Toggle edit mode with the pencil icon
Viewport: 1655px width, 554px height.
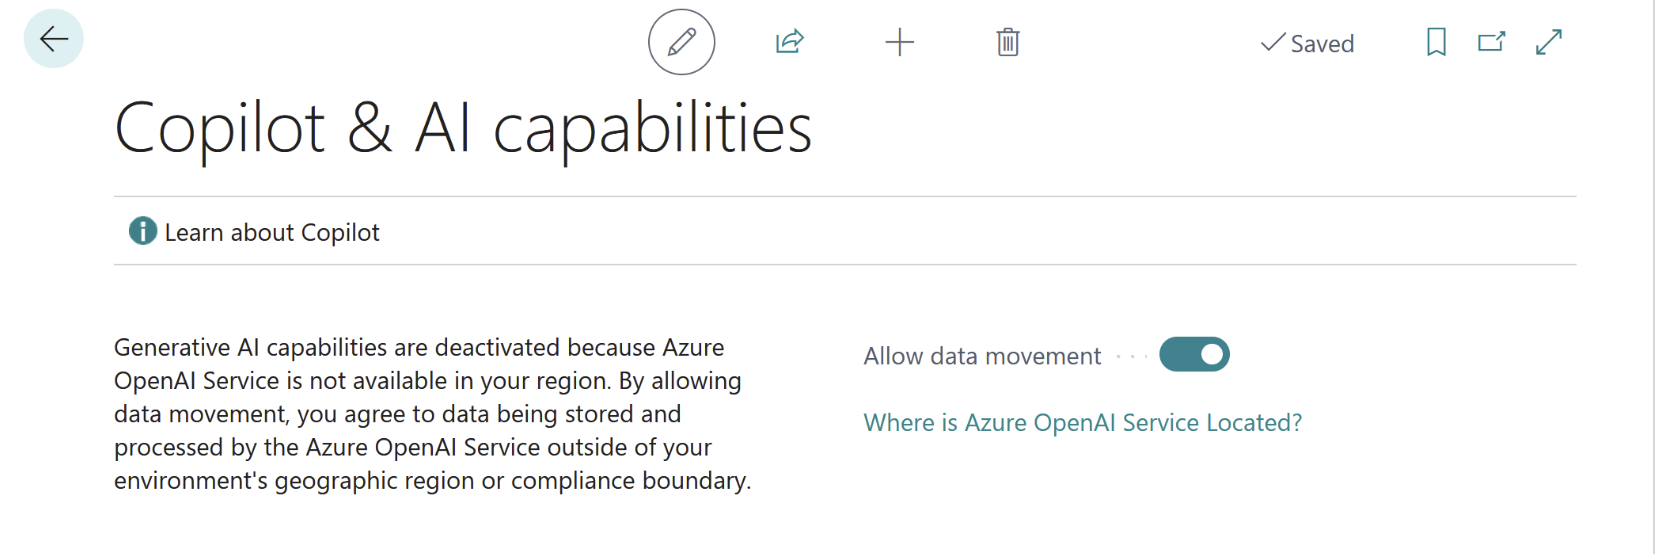pos(681,42)
